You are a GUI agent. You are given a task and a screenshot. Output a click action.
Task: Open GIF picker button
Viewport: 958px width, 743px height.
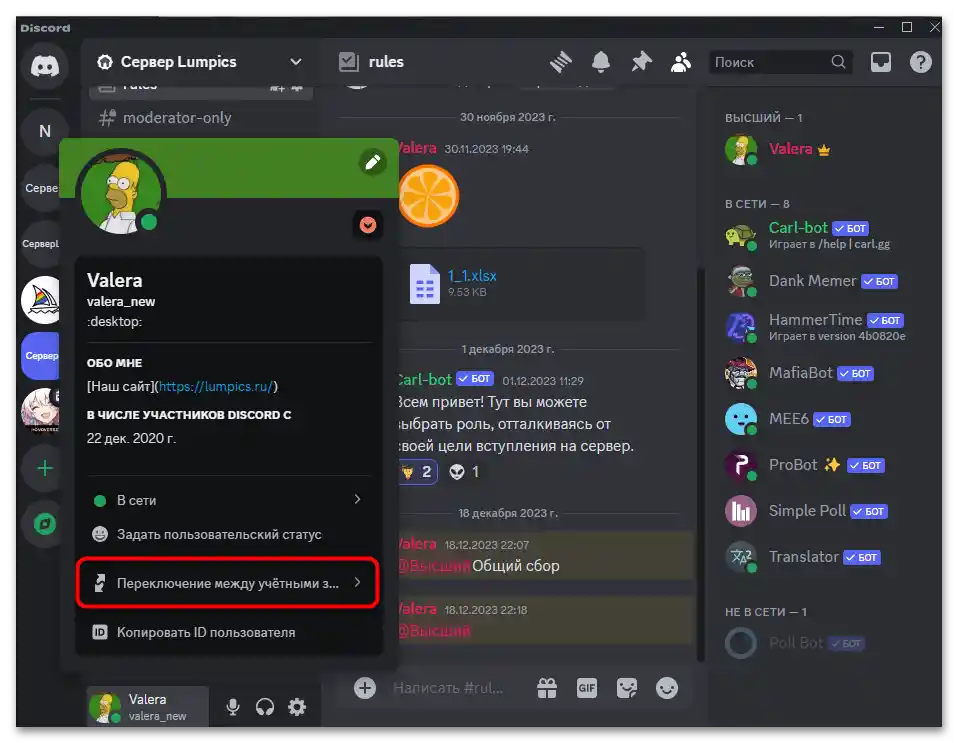[587, 689]
